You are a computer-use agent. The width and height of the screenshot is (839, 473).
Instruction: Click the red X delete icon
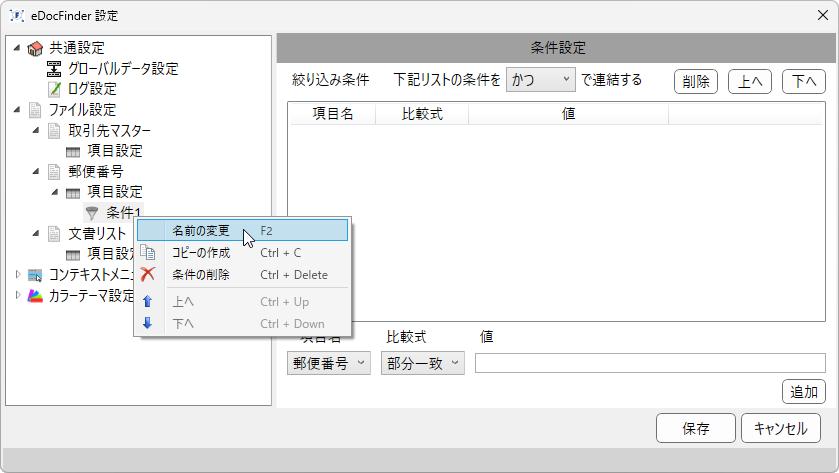click(x=148, y=274)
